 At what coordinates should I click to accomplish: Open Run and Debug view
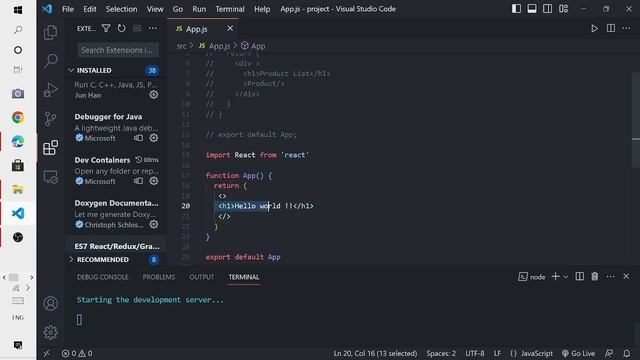click(x=51, y=90)
